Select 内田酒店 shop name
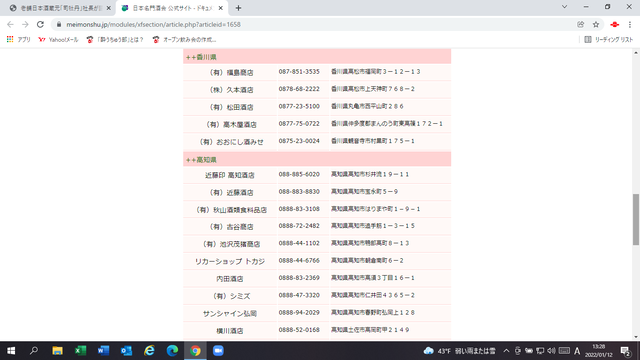640x360 pixels. [230, 279]
